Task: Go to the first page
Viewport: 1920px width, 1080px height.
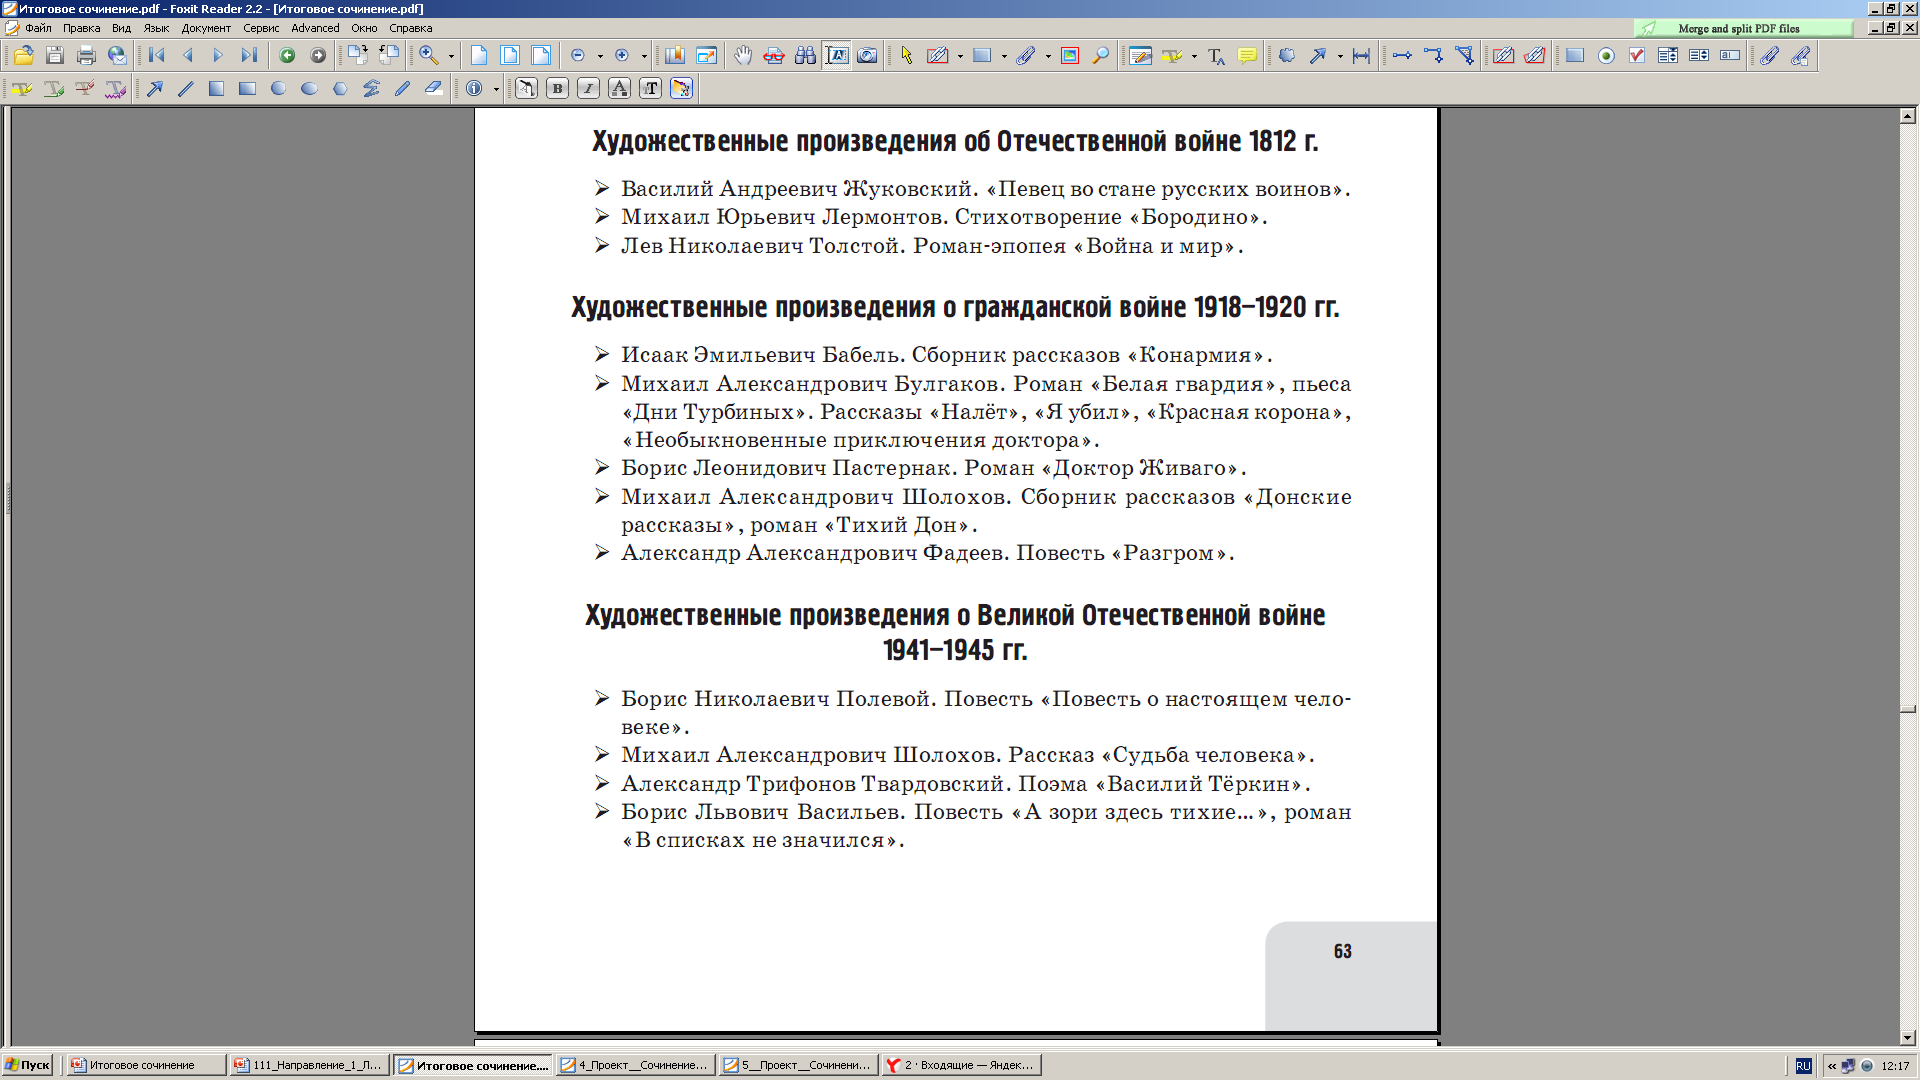Action: click(157, 56)
